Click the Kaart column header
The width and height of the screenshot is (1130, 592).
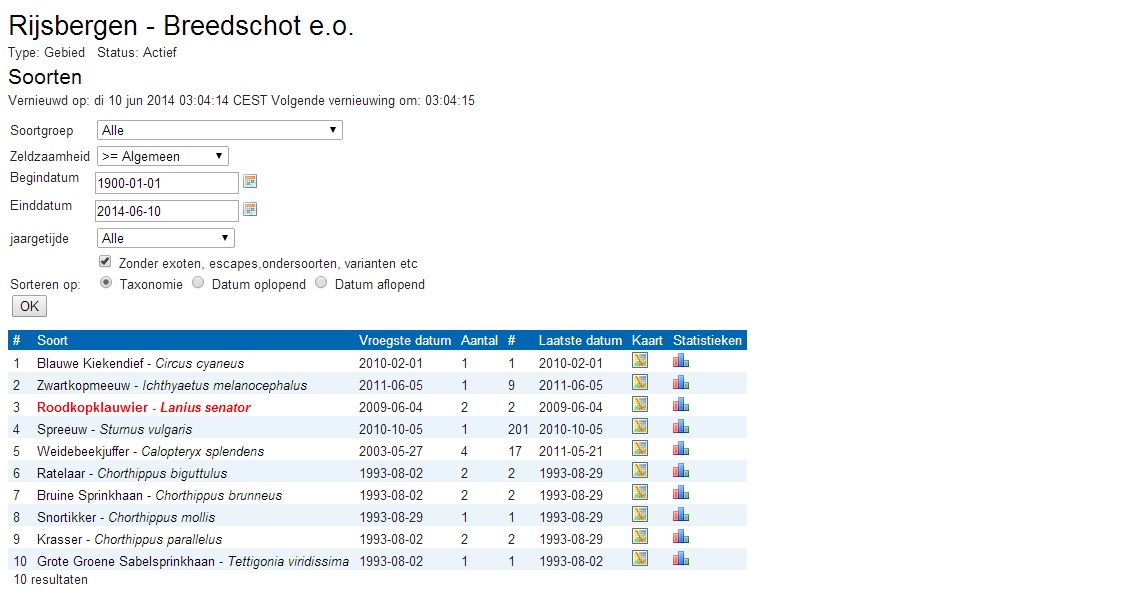647,340
